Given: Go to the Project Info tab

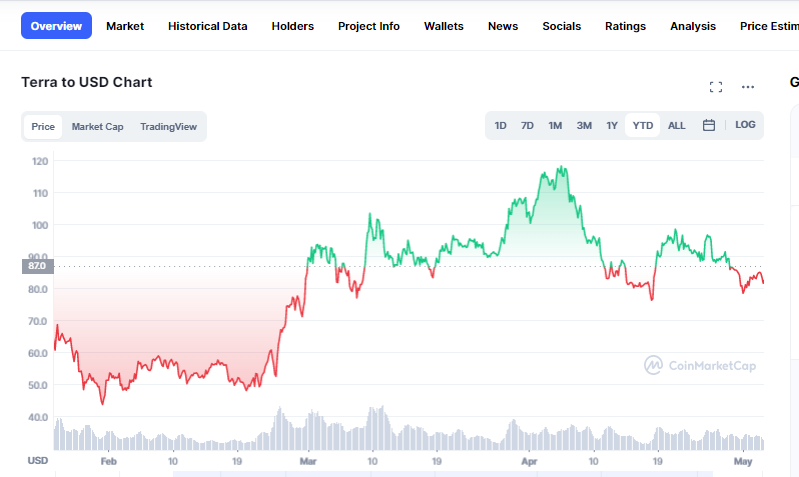Looking at the screenshot, I should click(x=368, y=26).
